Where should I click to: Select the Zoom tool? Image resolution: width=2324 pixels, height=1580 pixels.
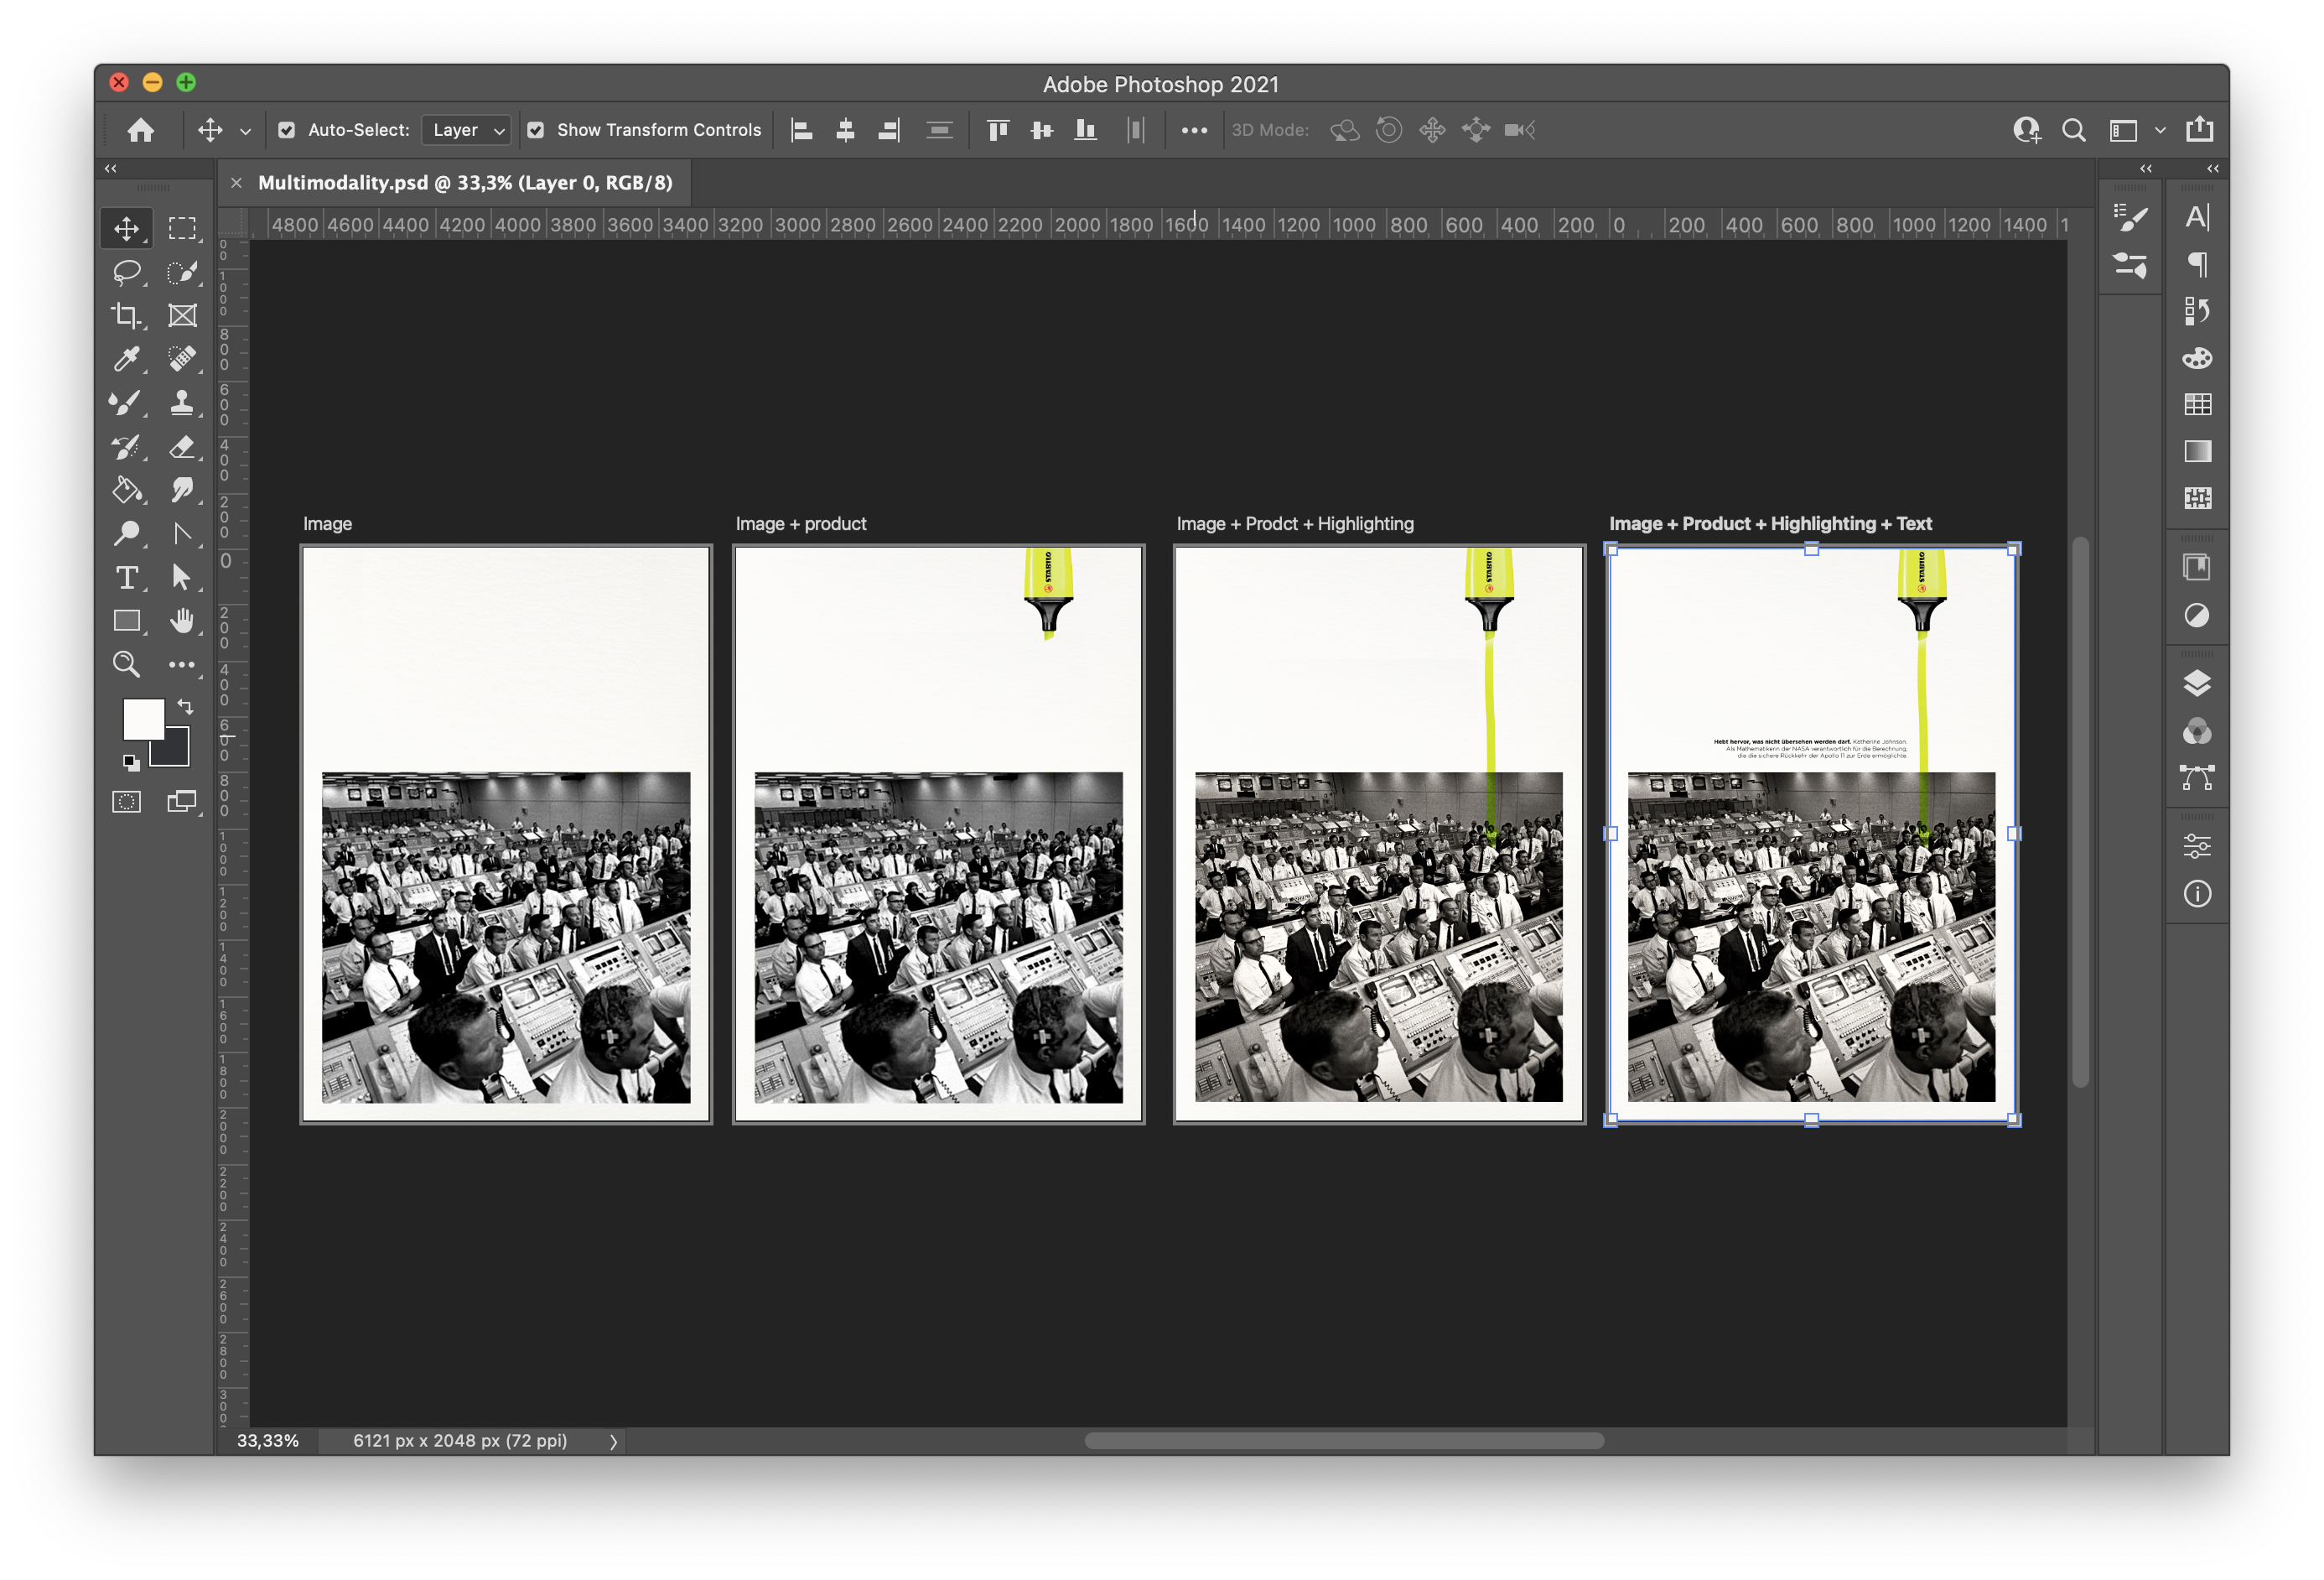click(x=127, y=663)
